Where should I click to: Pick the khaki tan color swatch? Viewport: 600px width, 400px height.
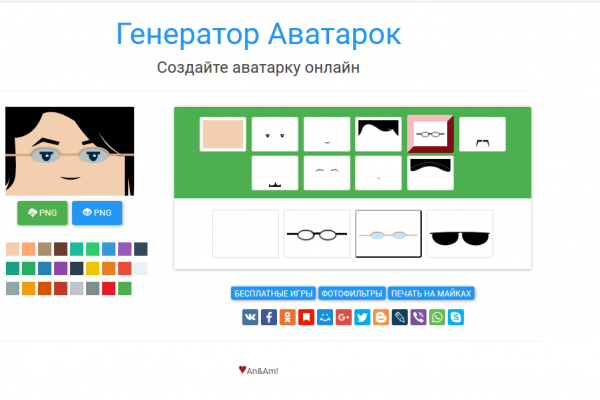tap(45, 249)
